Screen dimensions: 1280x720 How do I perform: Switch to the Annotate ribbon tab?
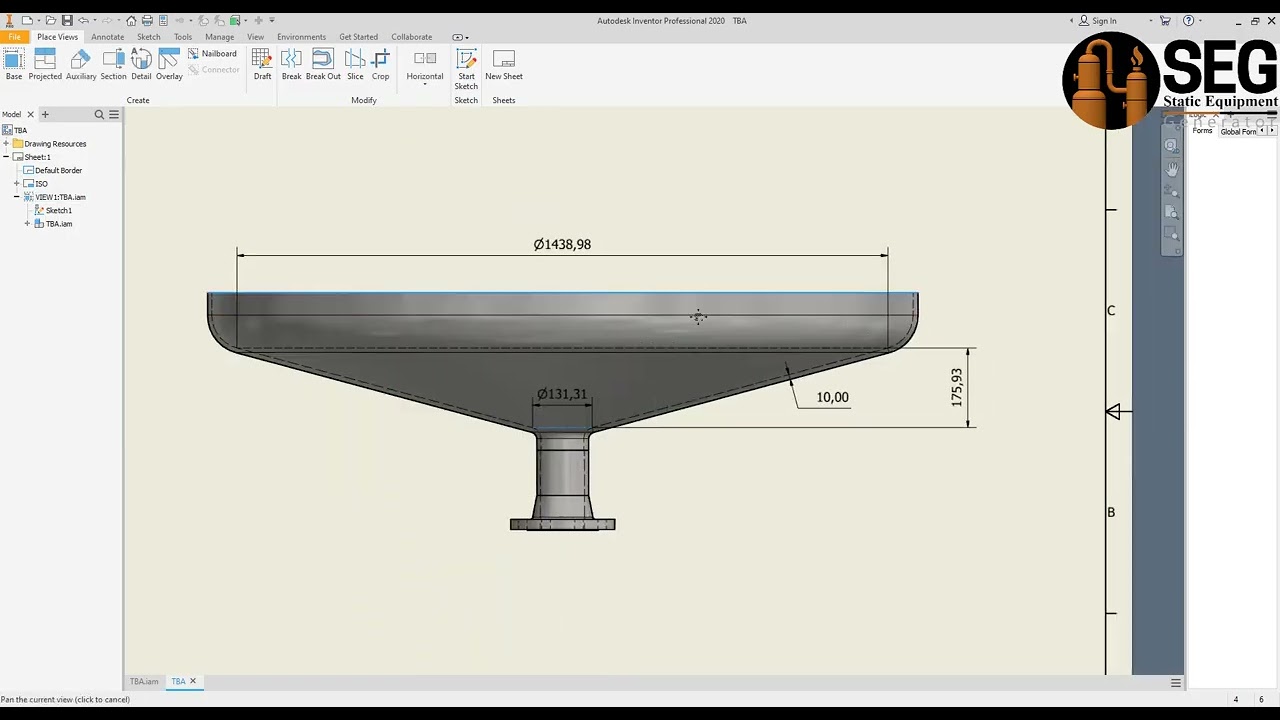tap(108, 37)
